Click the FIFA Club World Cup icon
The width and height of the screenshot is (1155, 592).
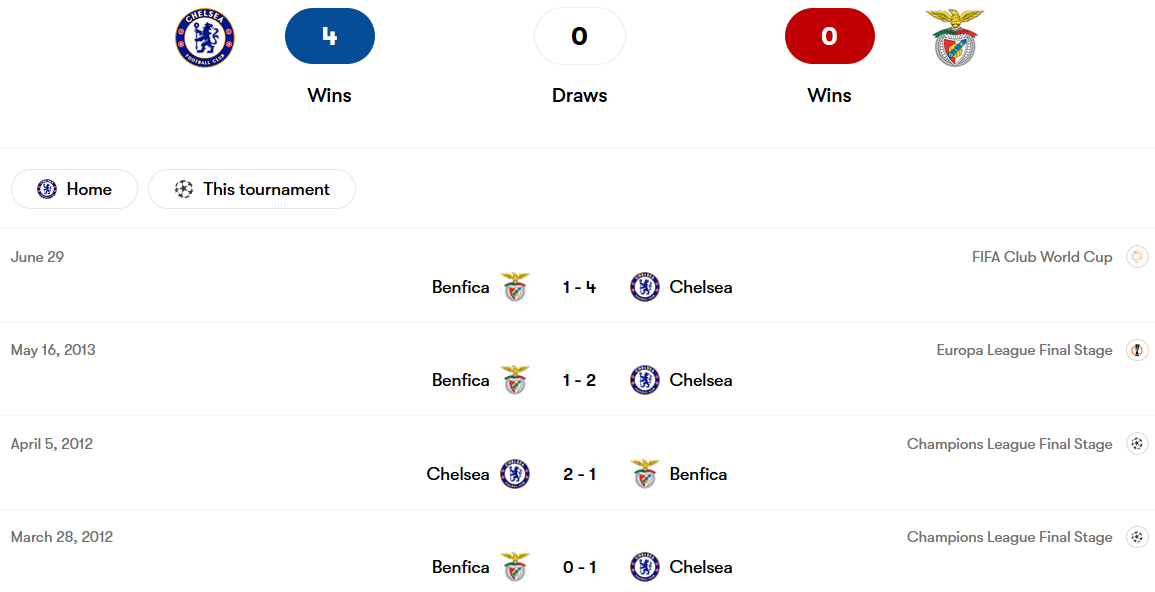tap(1137, 257)
